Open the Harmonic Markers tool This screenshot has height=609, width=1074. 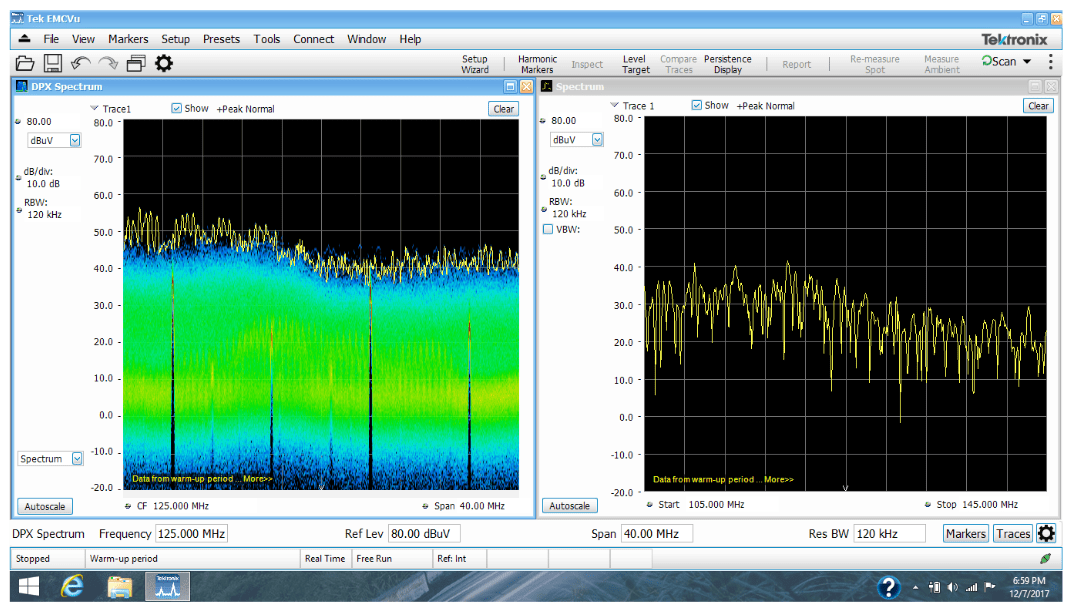(x=537, y=61)
